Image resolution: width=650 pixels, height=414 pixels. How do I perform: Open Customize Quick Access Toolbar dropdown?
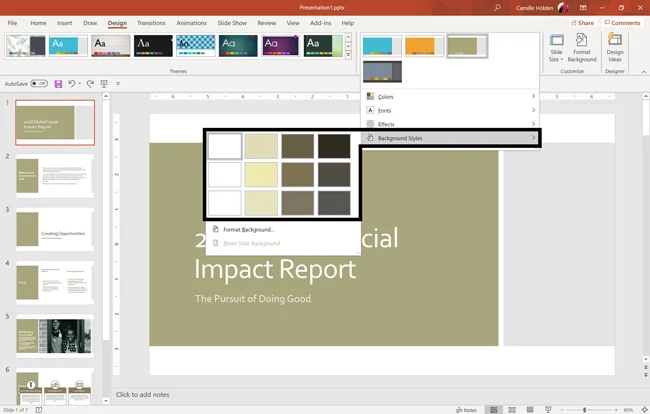point(118,84)
